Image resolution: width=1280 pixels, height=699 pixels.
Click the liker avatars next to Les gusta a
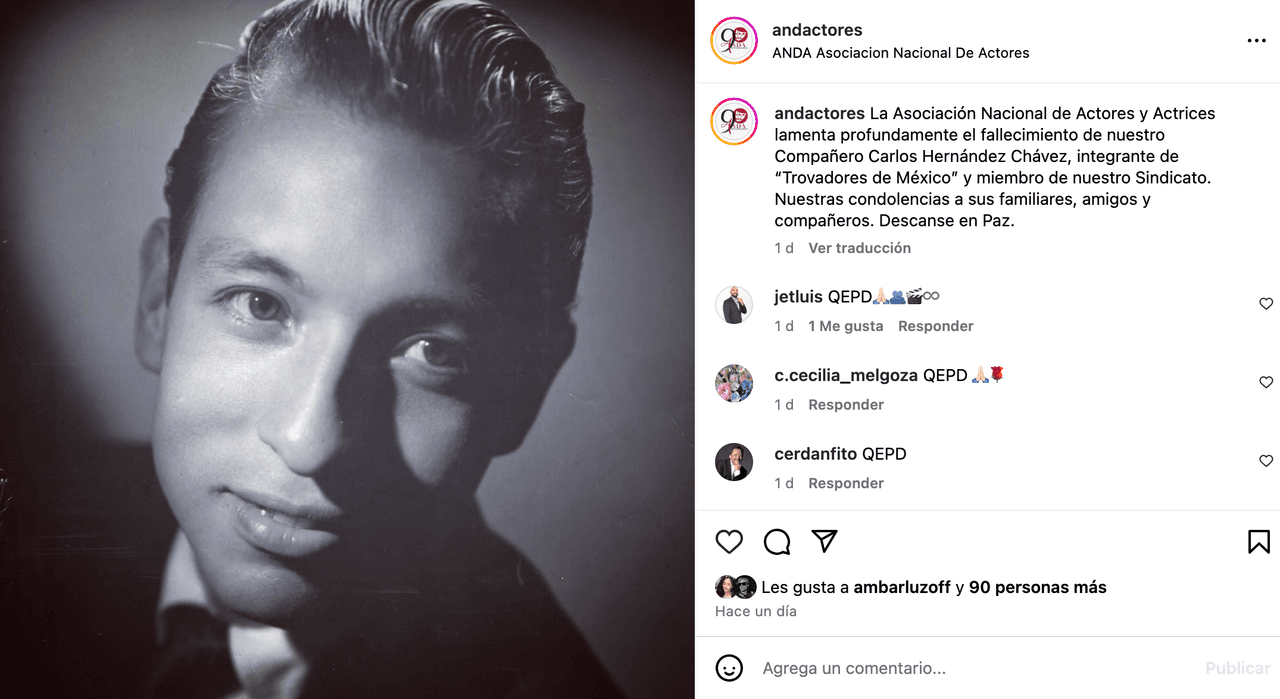pyautogui.click(x=735, y=587)
